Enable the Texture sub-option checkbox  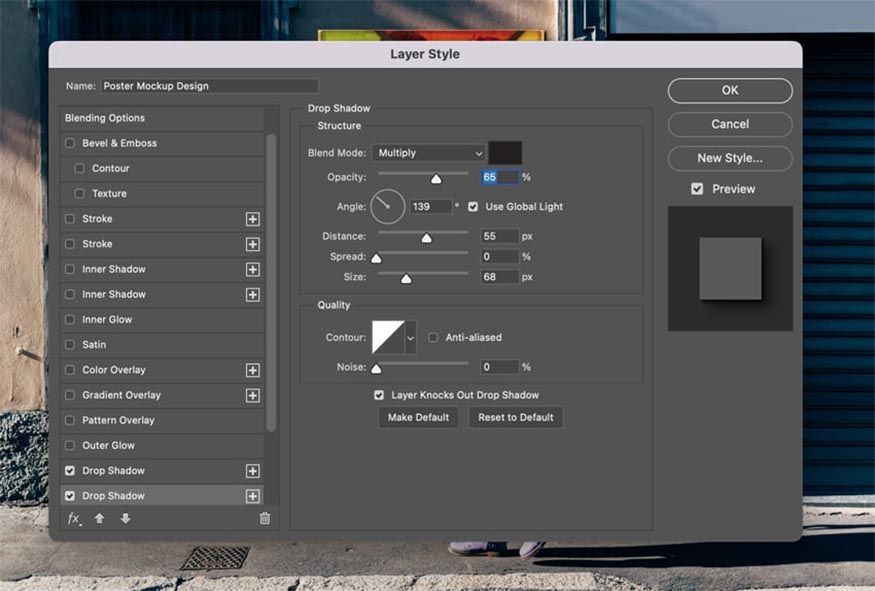point(79,194)
